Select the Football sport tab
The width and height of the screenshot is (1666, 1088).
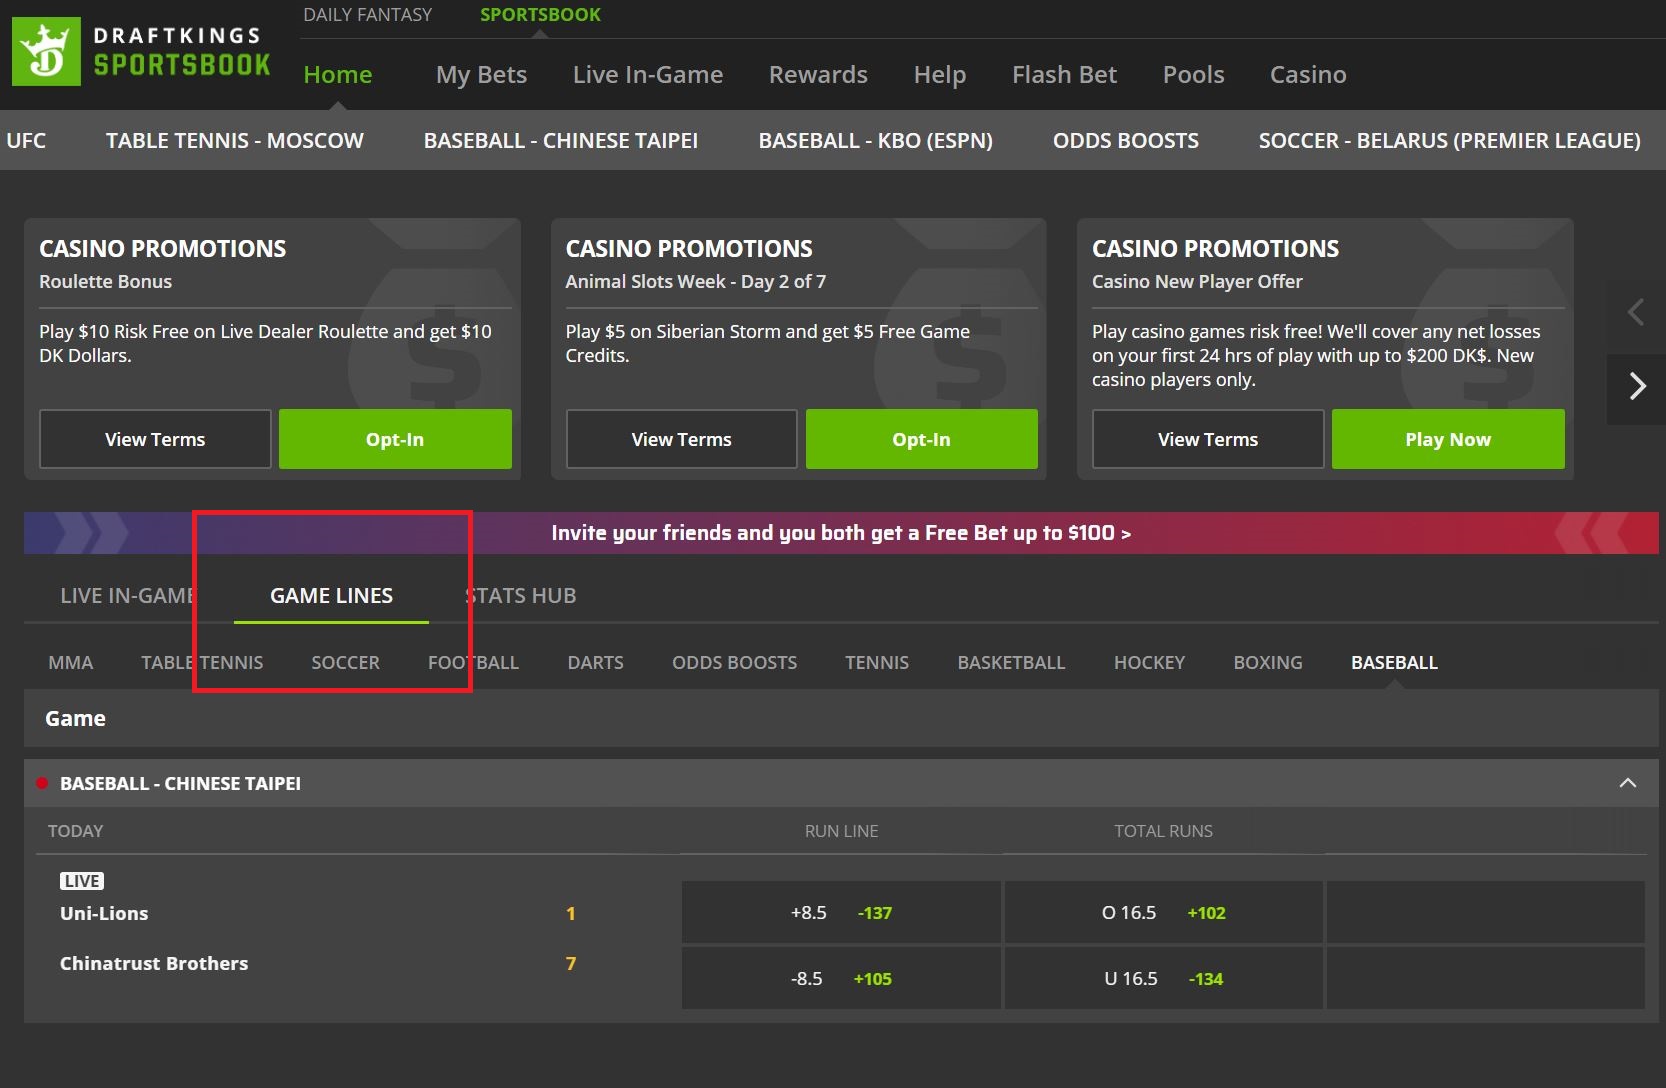coord(473,663)
